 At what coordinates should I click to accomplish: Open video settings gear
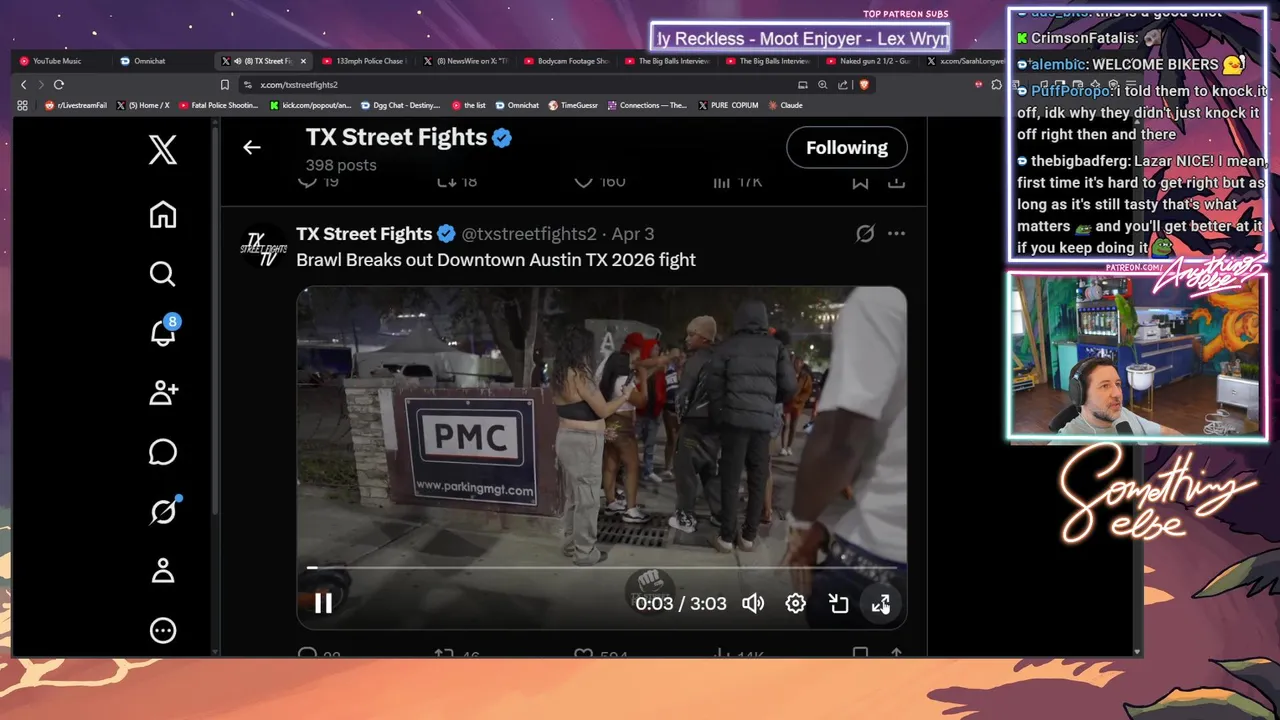pos(795,603)
